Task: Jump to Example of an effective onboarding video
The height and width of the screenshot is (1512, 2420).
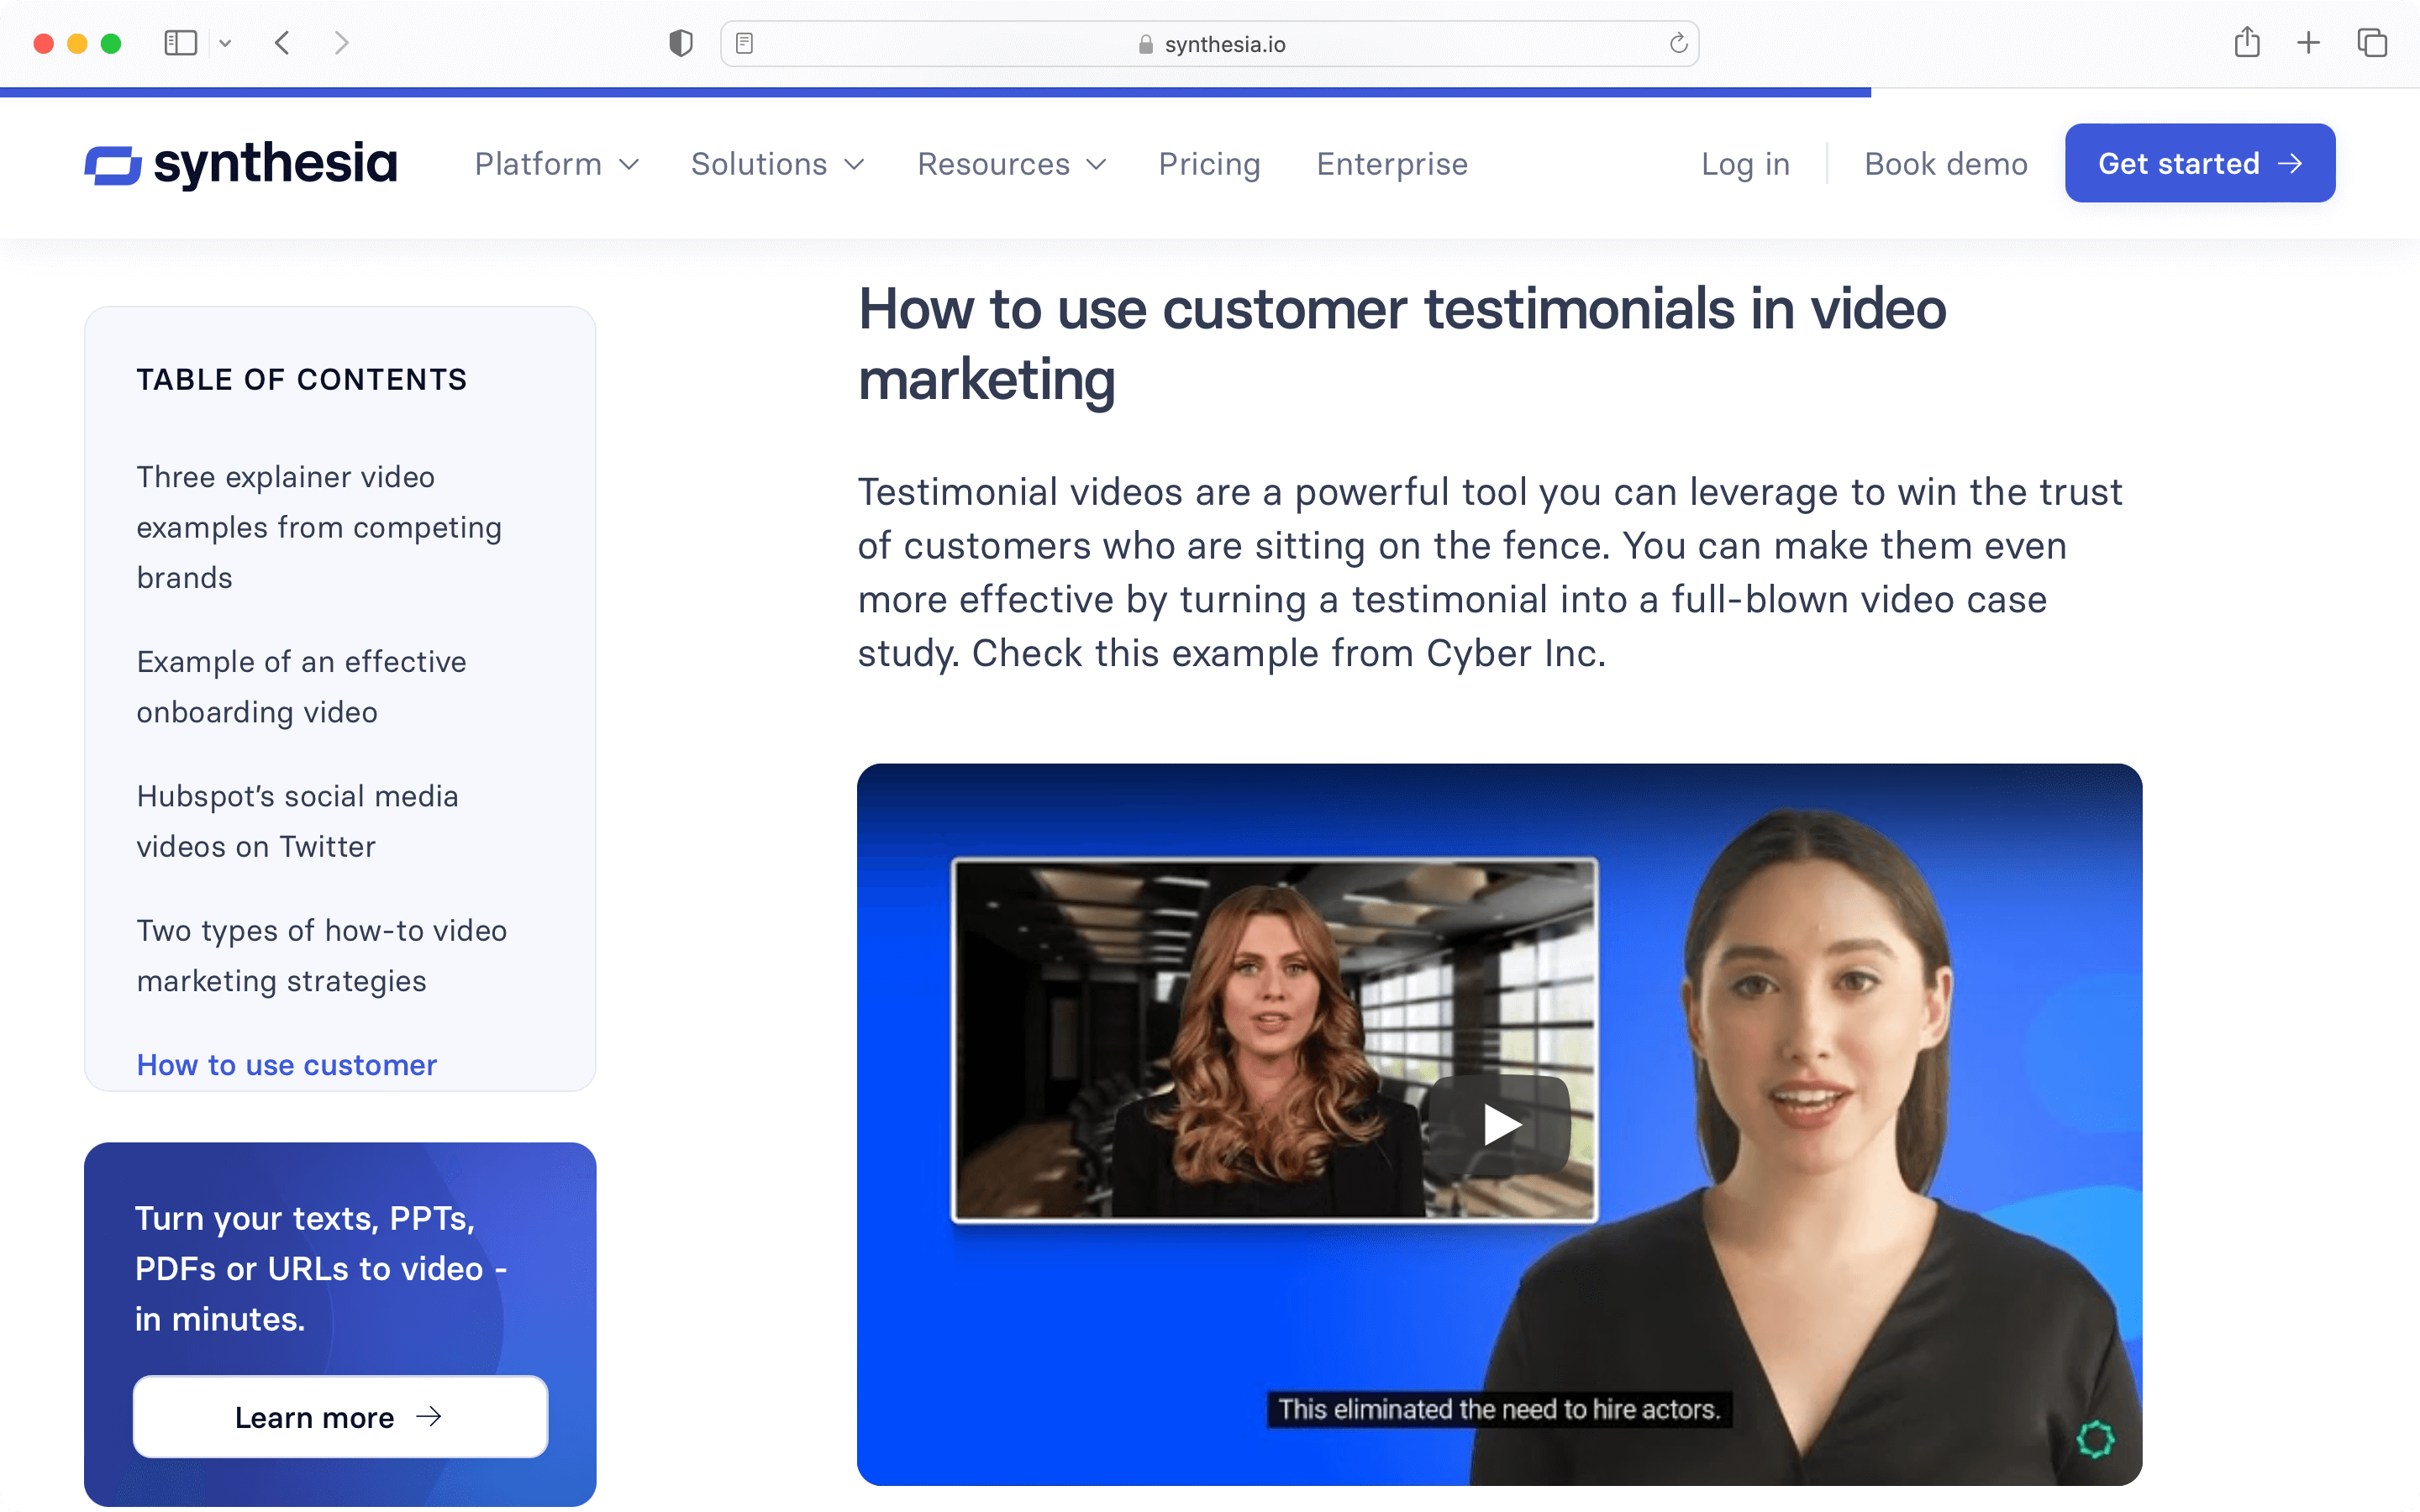Action: coord(301,687)
